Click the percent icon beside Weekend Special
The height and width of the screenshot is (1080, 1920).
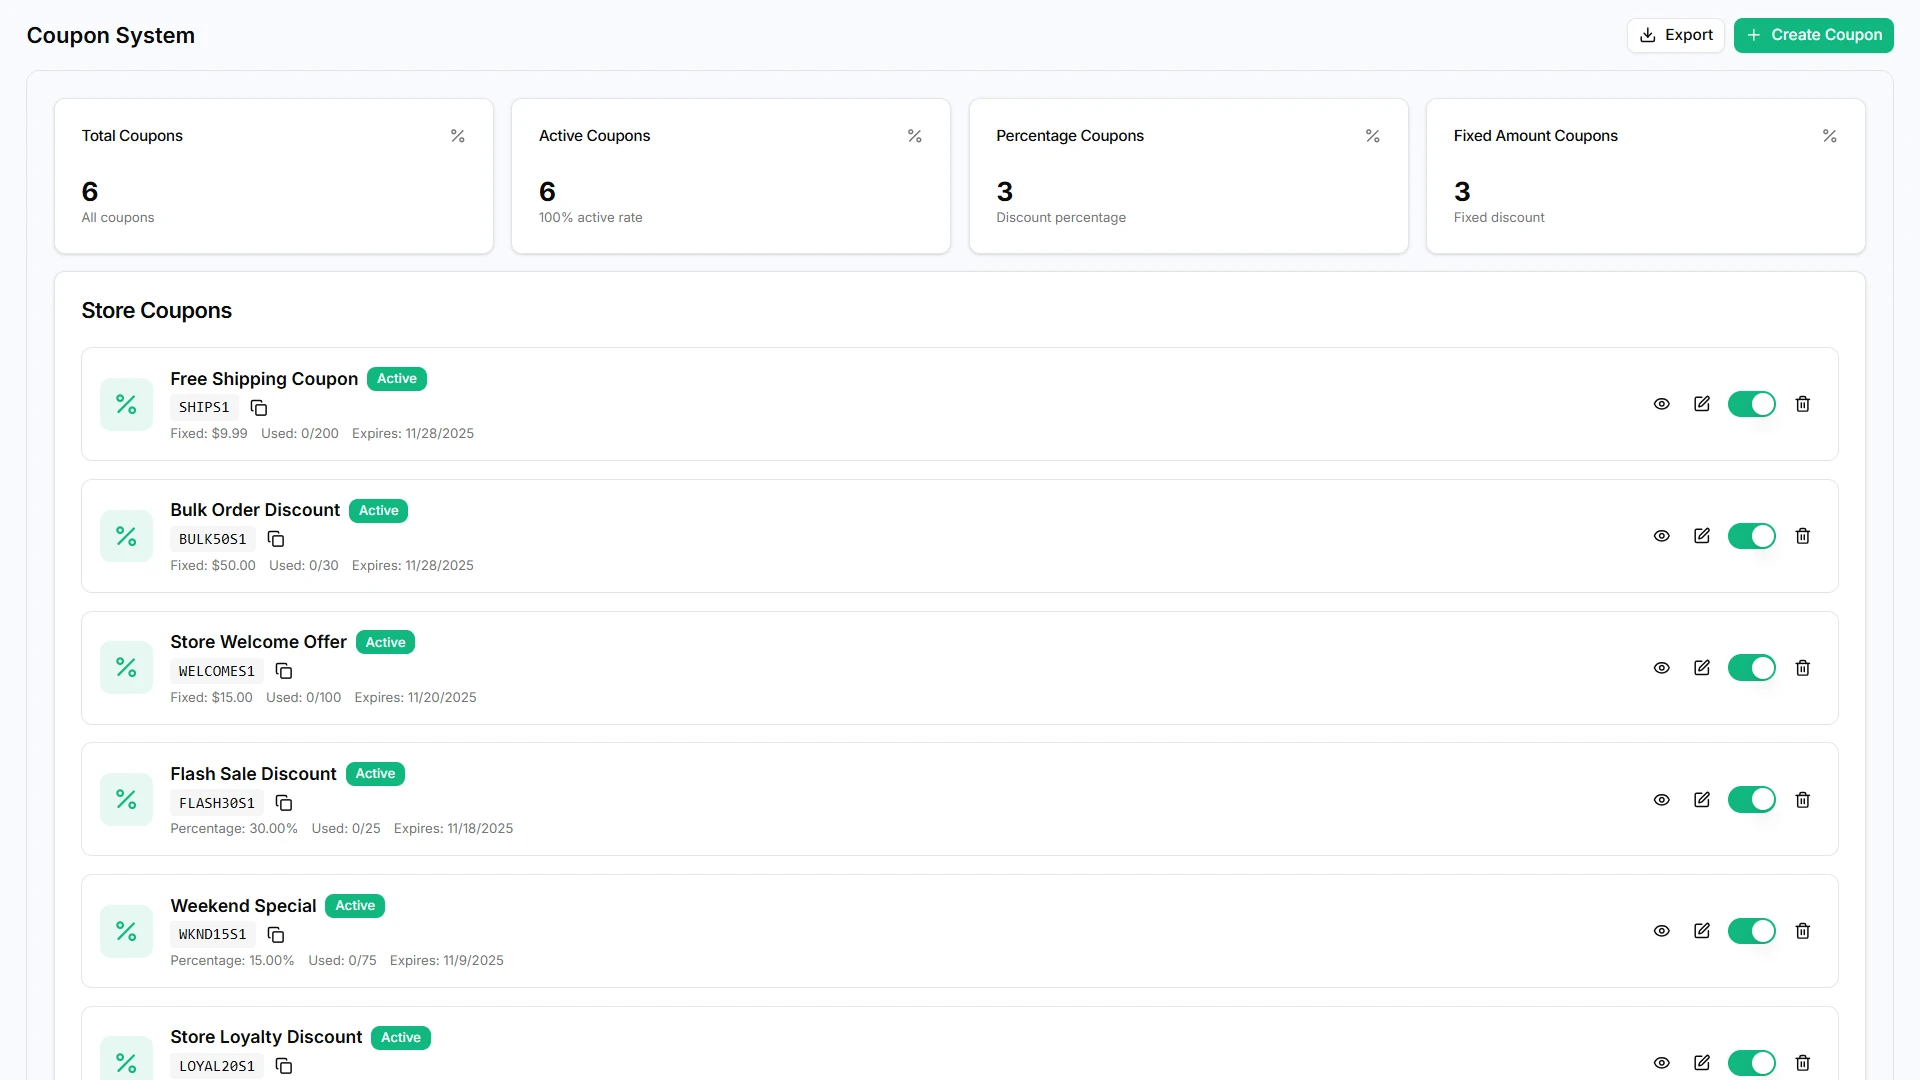click(126, 931)
